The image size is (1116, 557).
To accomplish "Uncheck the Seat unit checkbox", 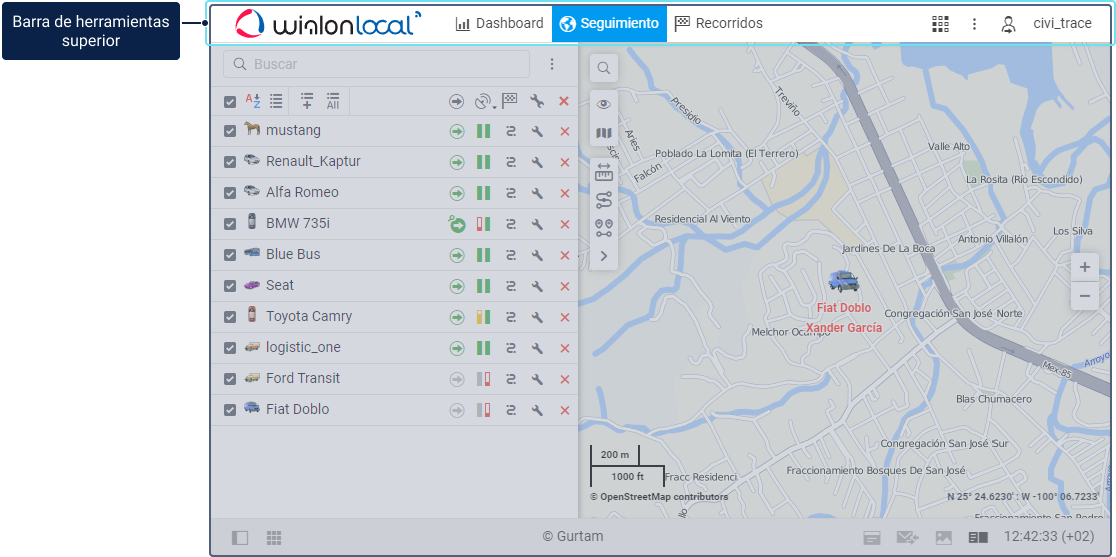I will [x=229, y=286].
